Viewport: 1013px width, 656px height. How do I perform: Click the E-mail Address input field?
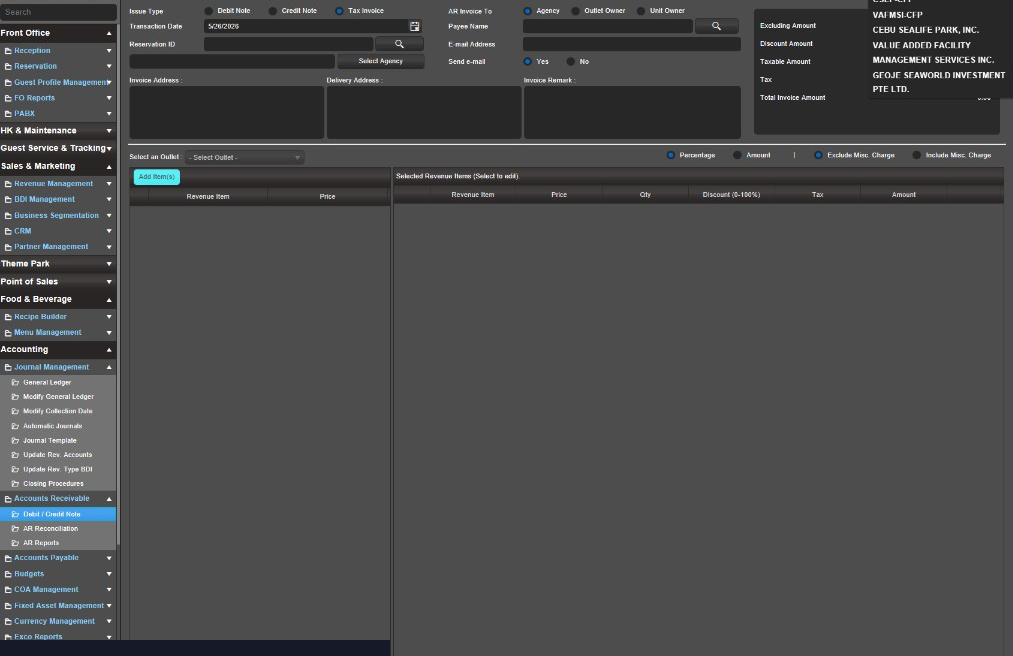tap(631, 44)
